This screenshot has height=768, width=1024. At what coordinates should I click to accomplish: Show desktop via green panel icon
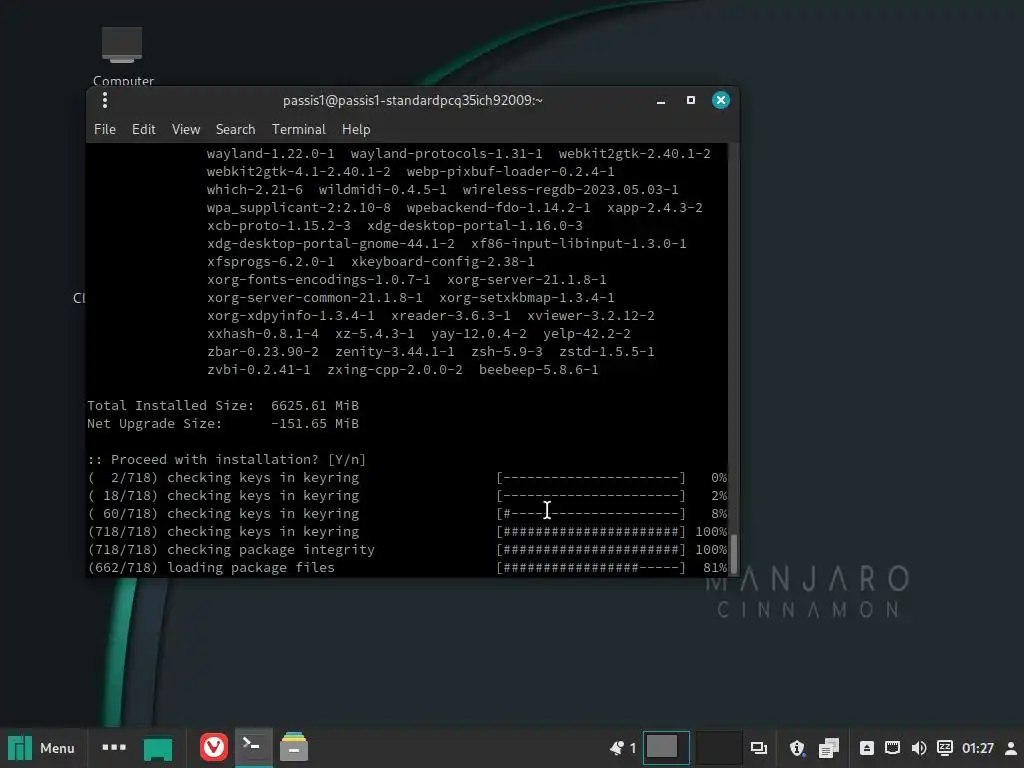158,748
